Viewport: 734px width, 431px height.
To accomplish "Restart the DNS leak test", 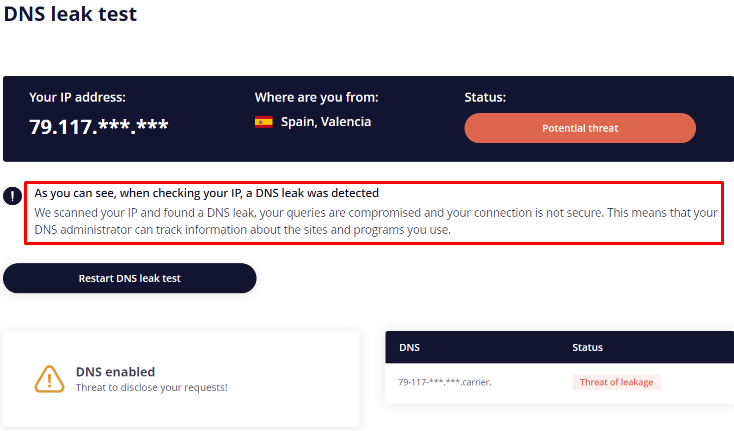I will (130, 278).
